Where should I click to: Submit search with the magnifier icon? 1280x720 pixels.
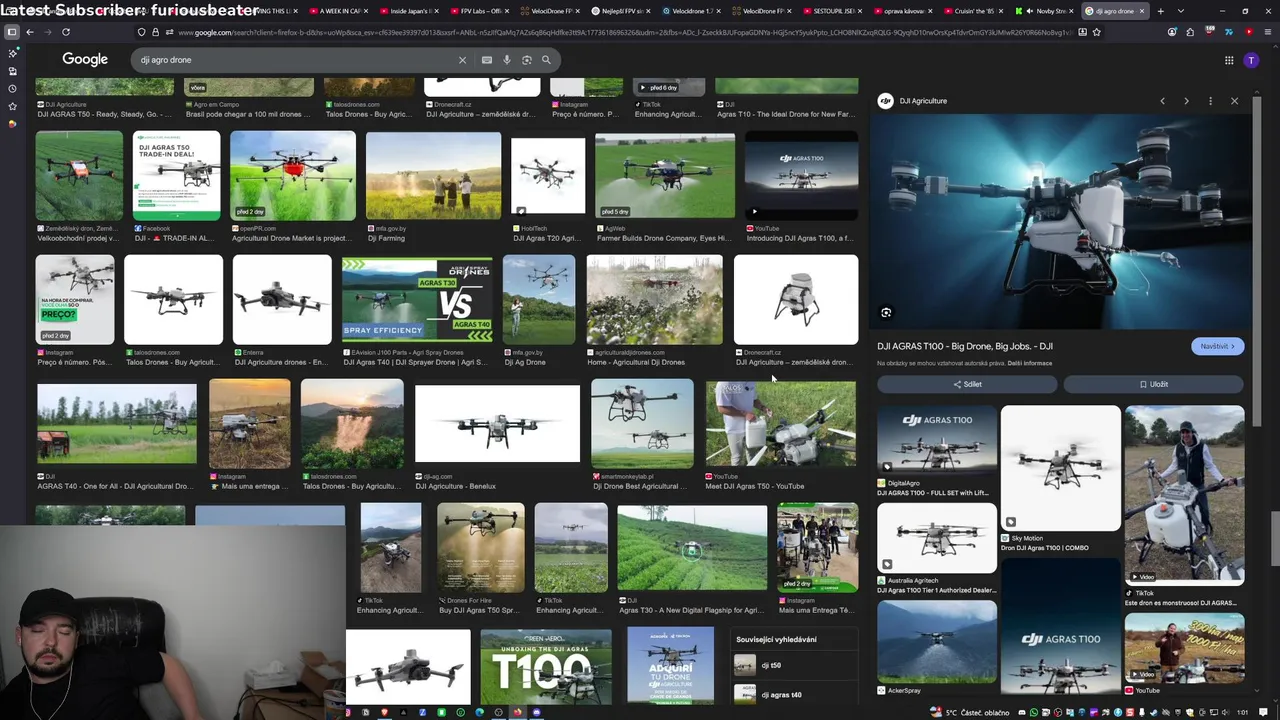click(x=546, y=60)
